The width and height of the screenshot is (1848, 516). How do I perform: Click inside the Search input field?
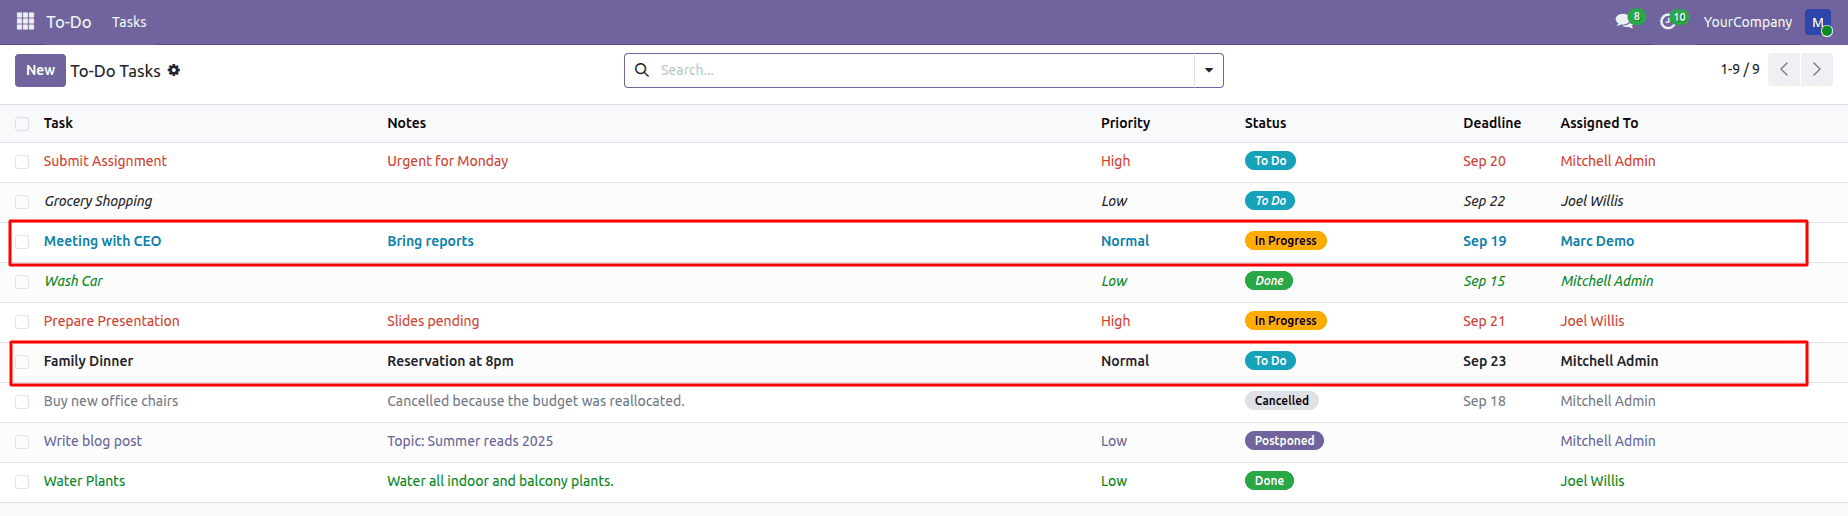coord(925,70)
